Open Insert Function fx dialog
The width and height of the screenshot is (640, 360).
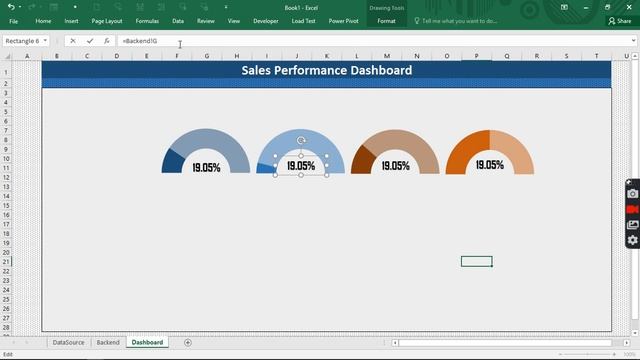click(x=107, y=41)
